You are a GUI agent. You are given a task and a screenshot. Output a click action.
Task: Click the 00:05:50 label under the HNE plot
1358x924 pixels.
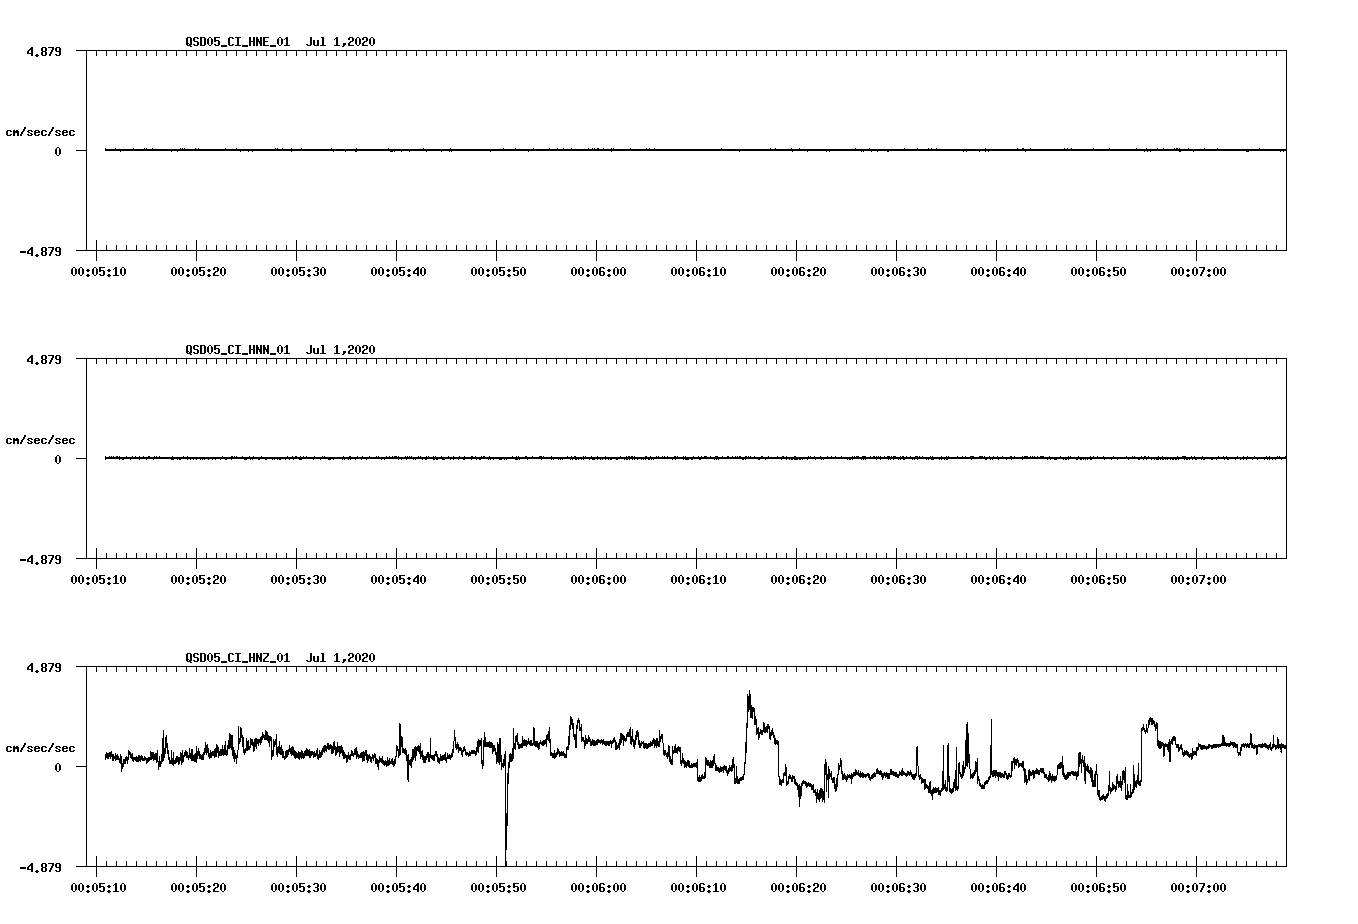pos(498,271)
